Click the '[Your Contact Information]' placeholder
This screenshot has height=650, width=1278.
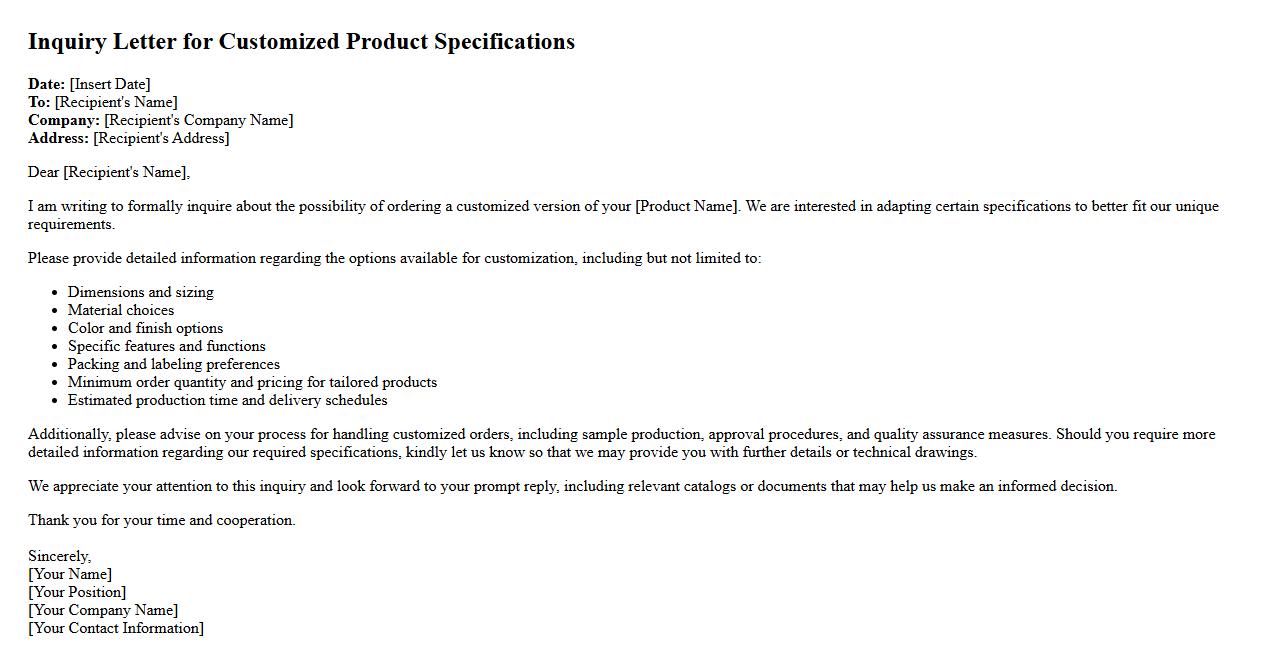[x=116, y=628]
